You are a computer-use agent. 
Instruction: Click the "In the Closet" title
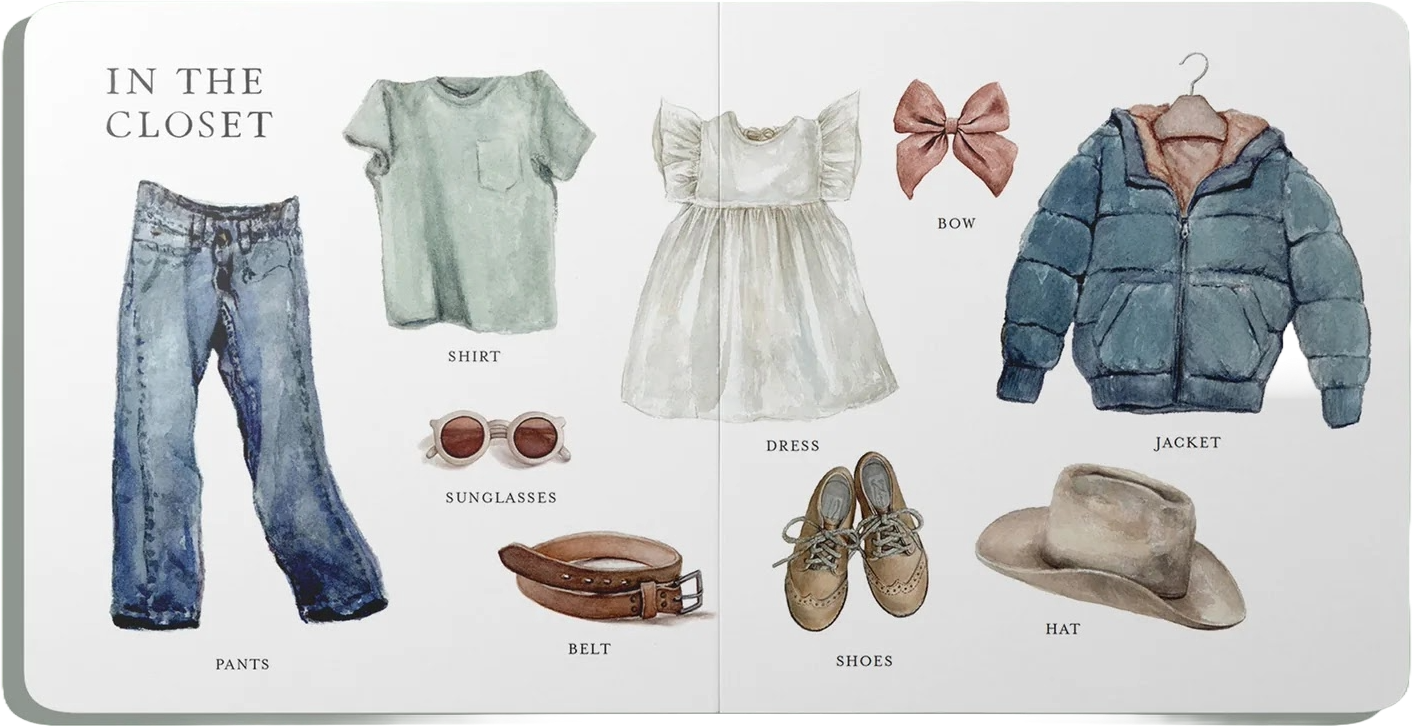click(190, 102)
